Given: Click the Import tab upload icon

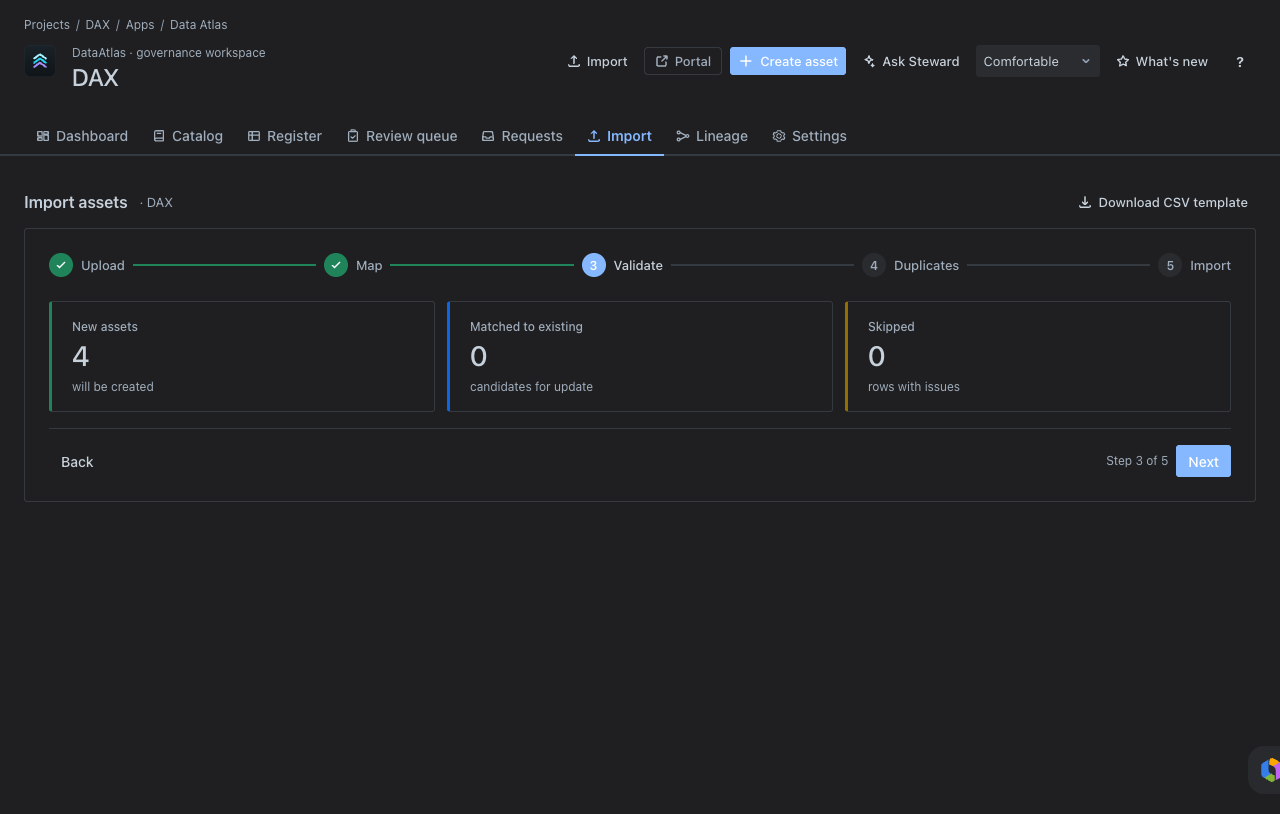Looking at the screenshot, I should pos(594,136).
